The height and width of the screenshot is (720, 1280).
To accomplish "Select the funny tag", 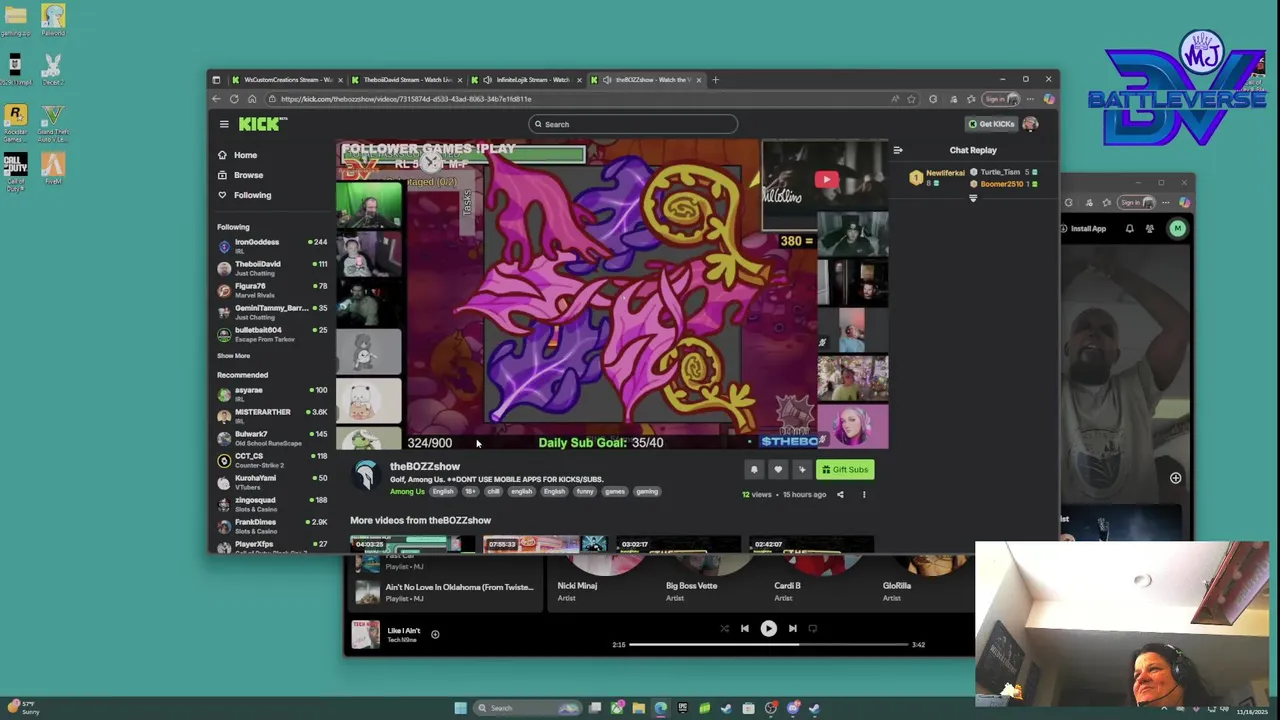I will click(585, 491).
